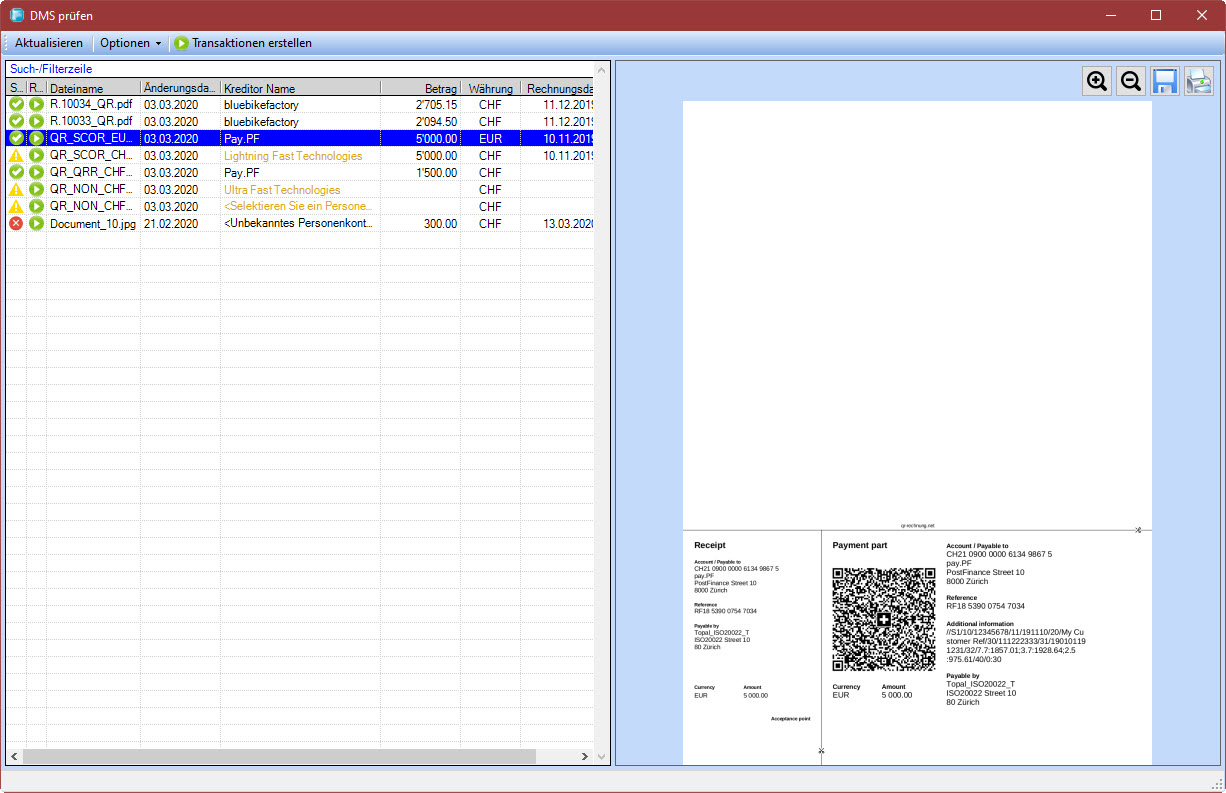Screen dimensions: 1226x793
Task: Zoom in on the document preview
Action: (1097, 82)
